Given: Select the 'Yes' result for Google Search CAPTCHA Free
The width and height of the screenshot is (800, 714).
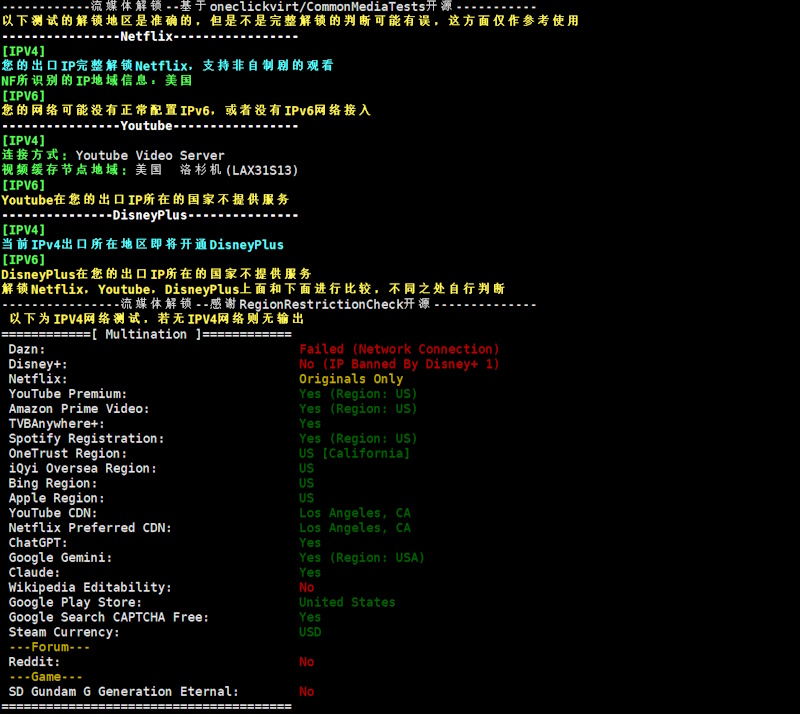Looking at the screenshot, I should (310, 617).
